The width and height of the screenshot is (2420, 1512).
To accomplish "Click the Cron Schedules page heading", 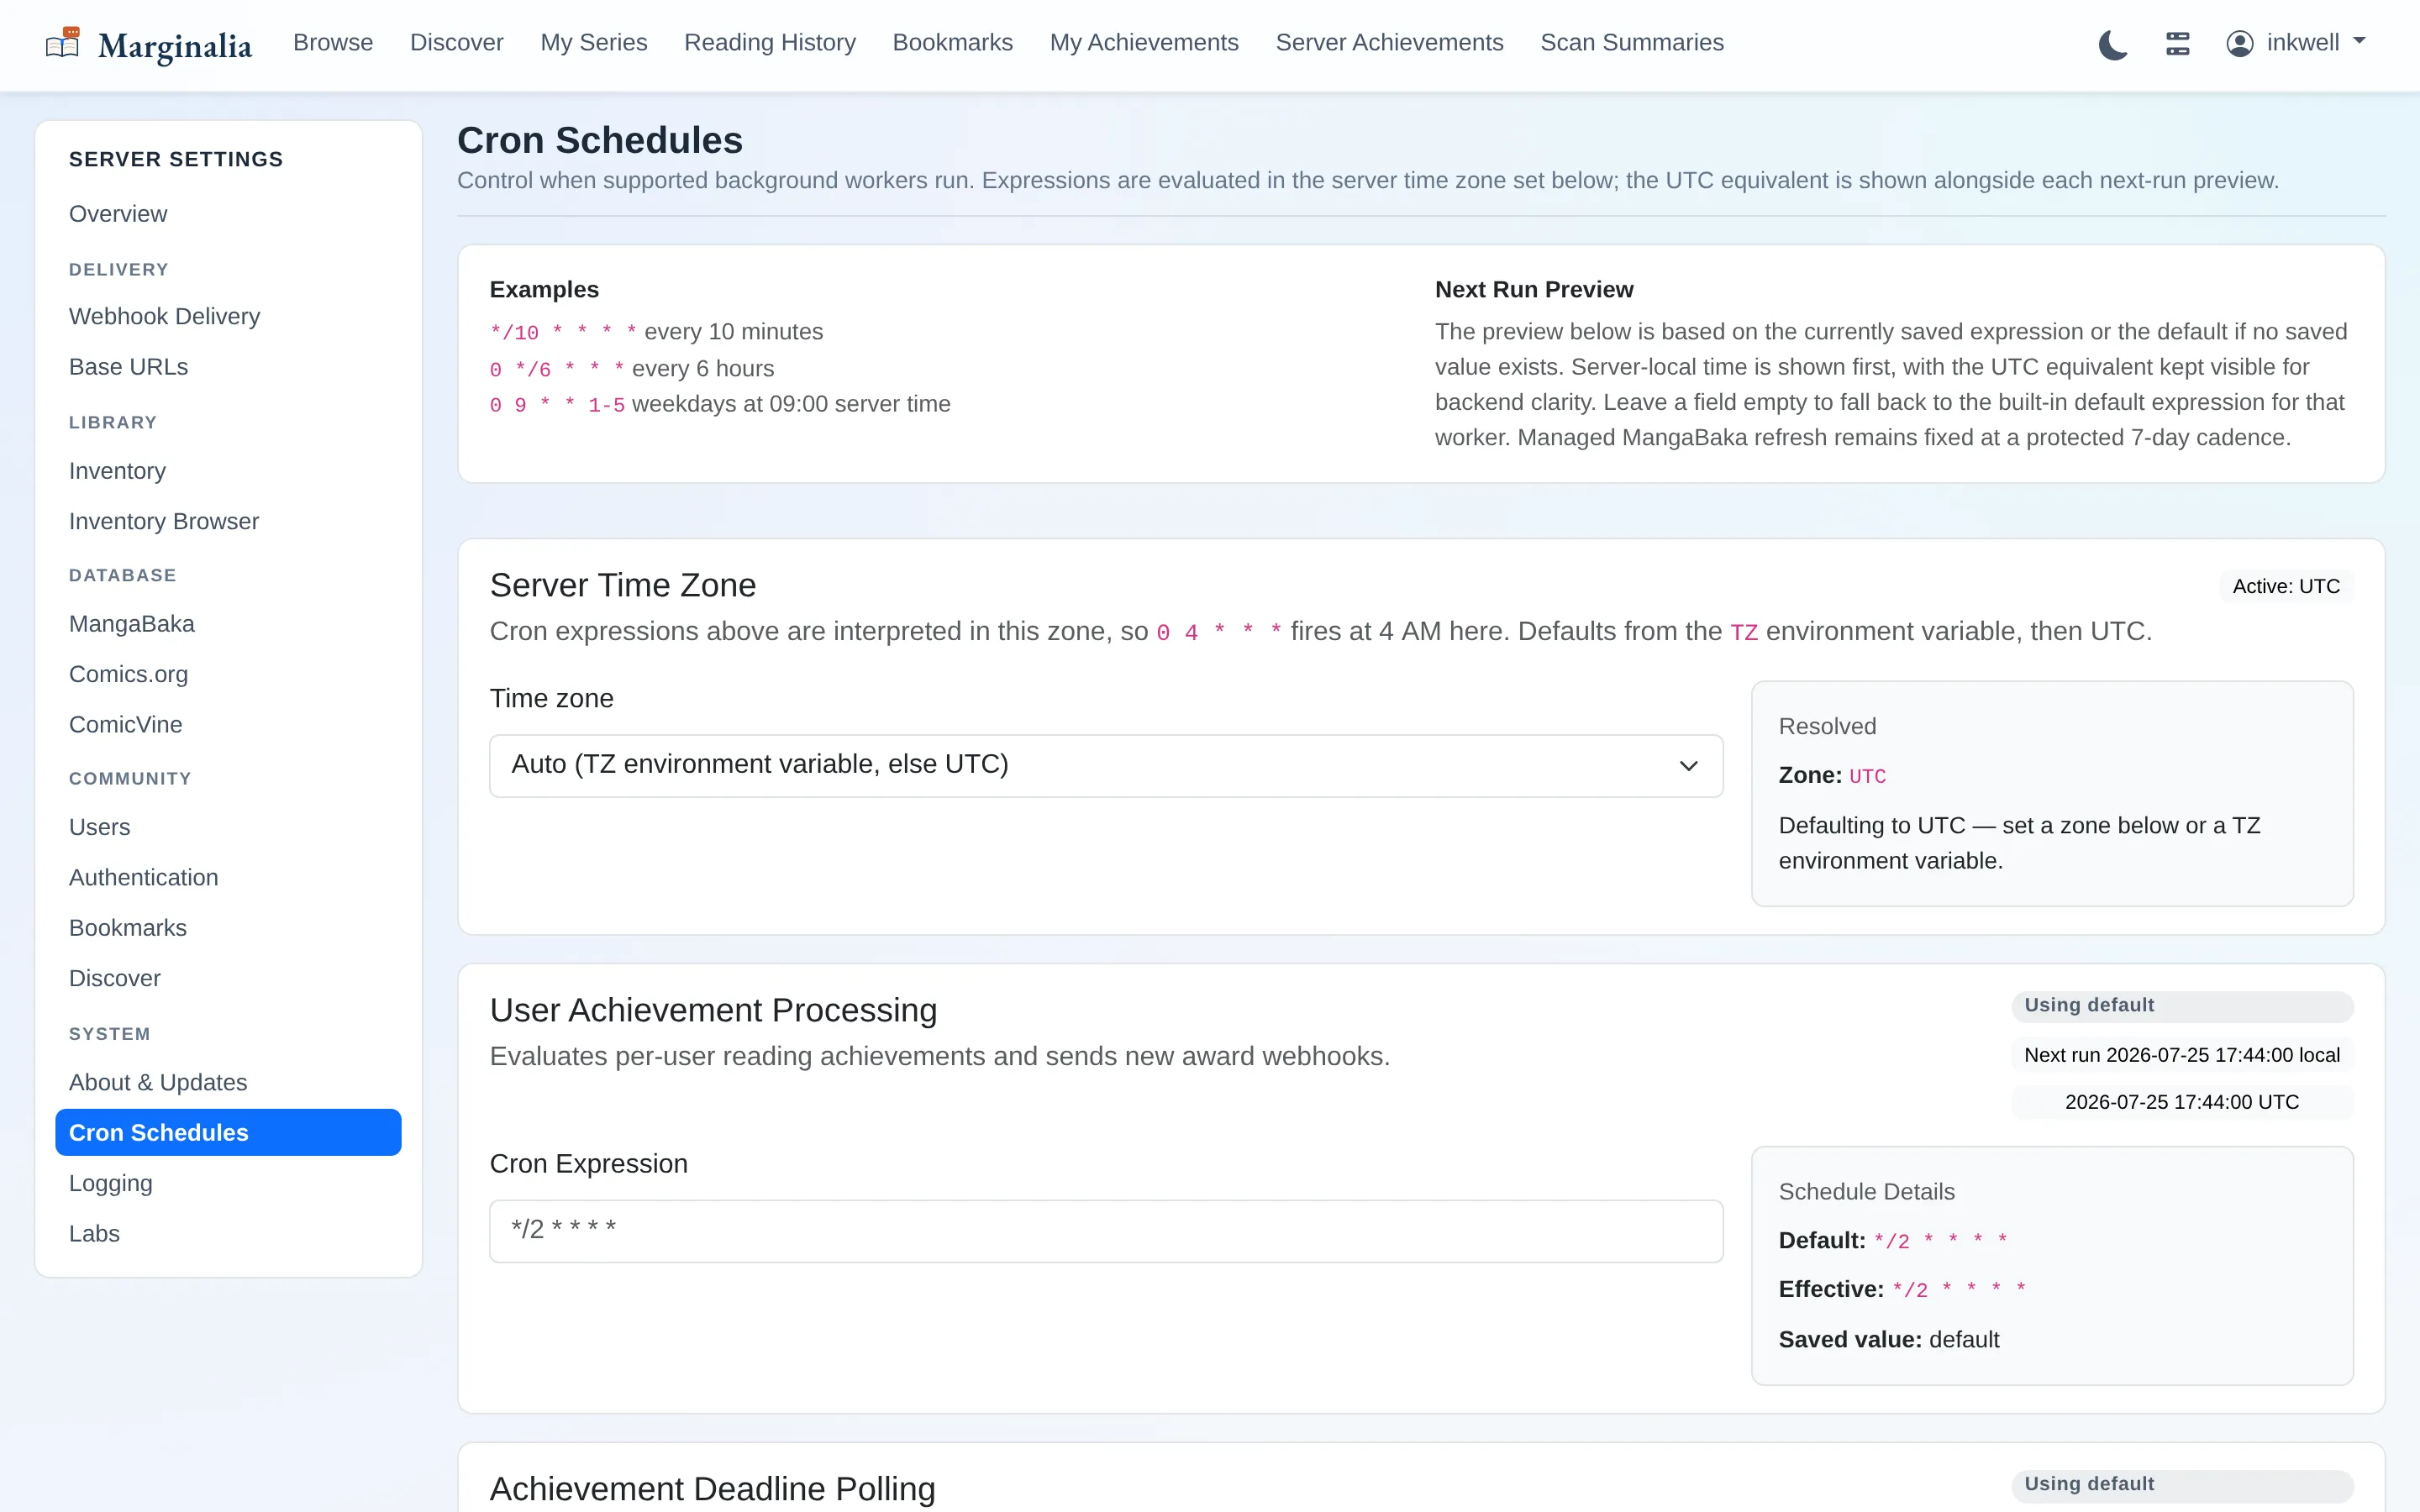I will click(x=600, y=140).
